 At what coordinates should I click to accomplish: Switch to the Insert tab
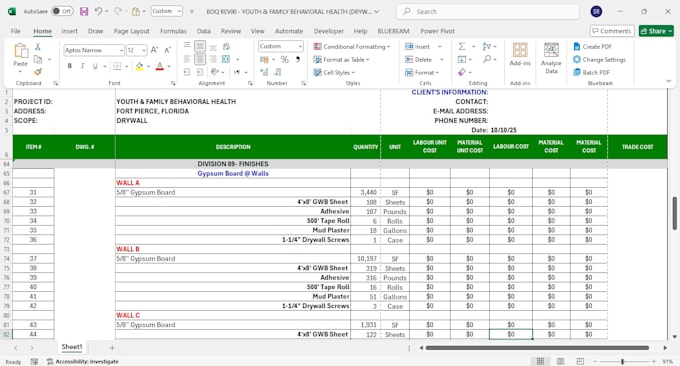tap(69, 31)
